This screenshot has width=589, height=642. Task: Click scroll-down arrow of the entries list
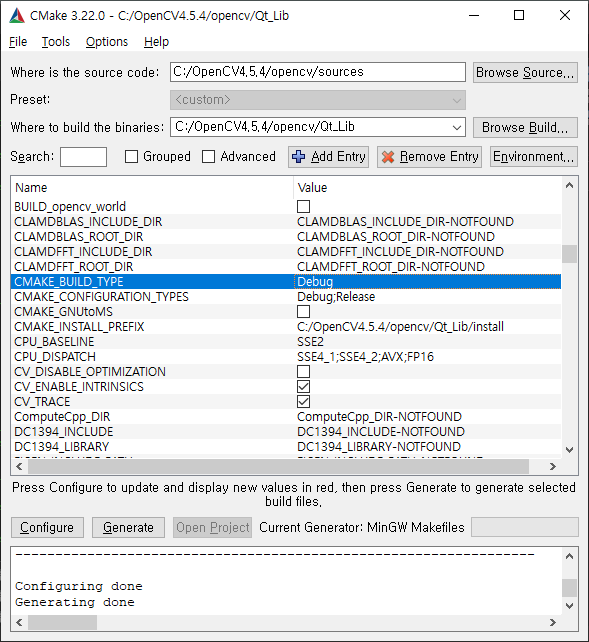[569, 450]
